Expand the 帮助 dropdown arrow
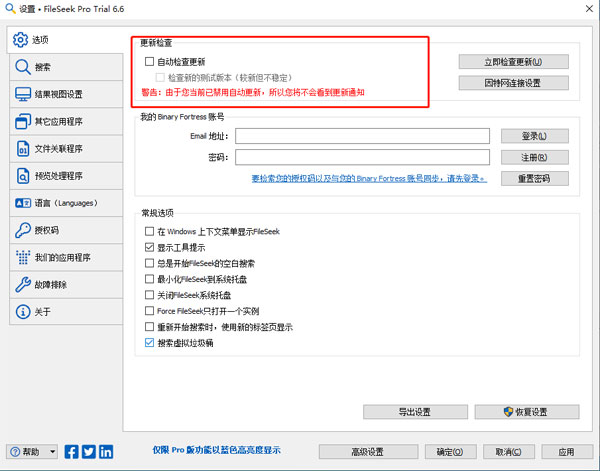 pos(52,452)
